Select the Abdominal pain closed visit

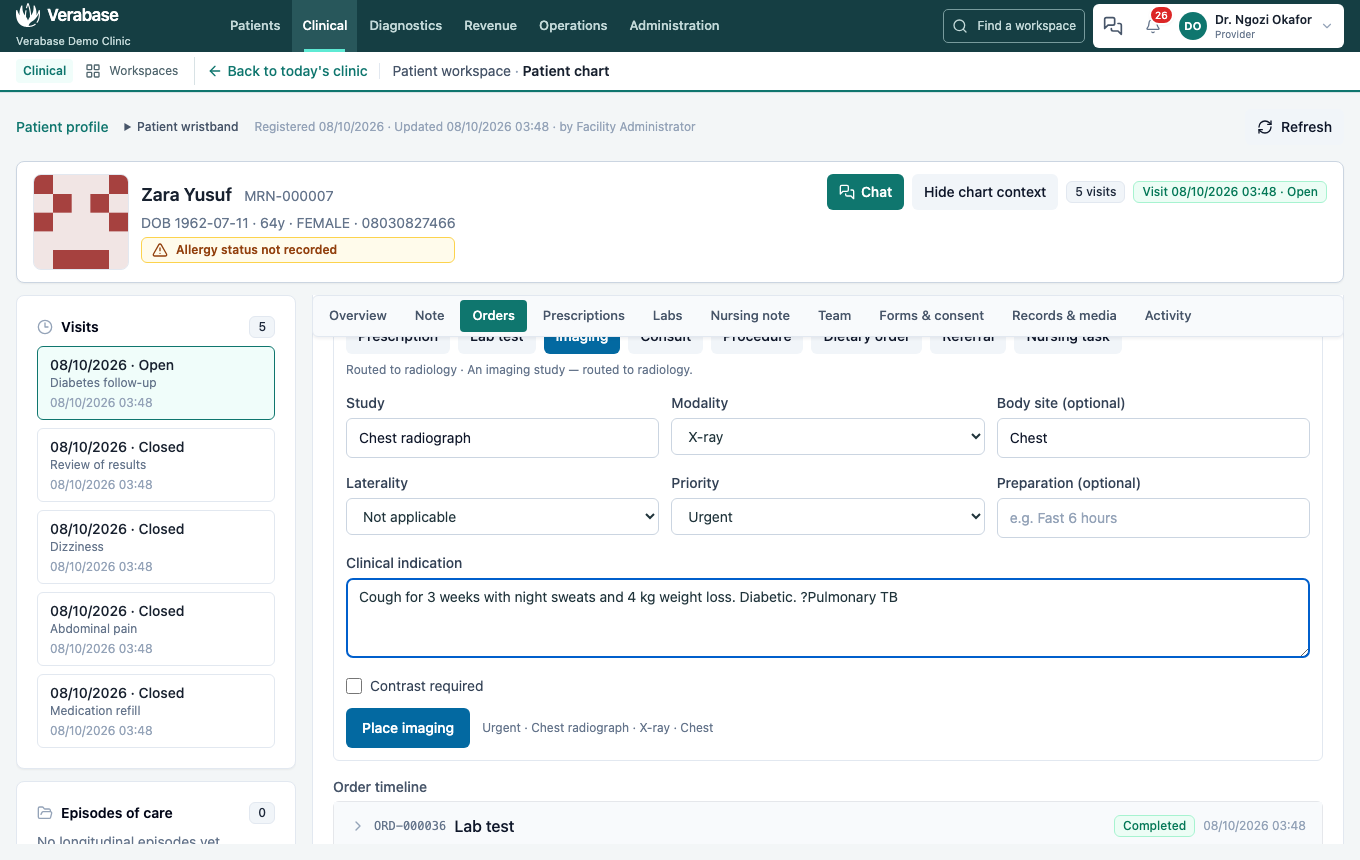pos(156,629)
